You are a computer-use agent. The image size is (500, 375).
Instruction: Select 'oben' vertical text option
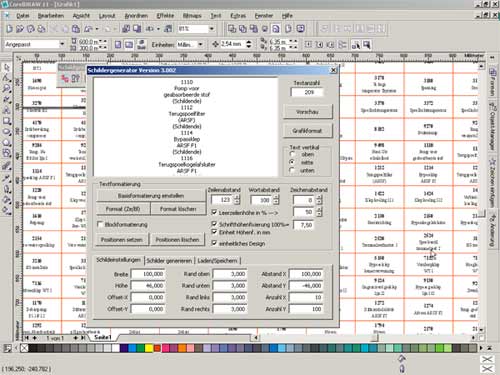(x=293, y=154)
